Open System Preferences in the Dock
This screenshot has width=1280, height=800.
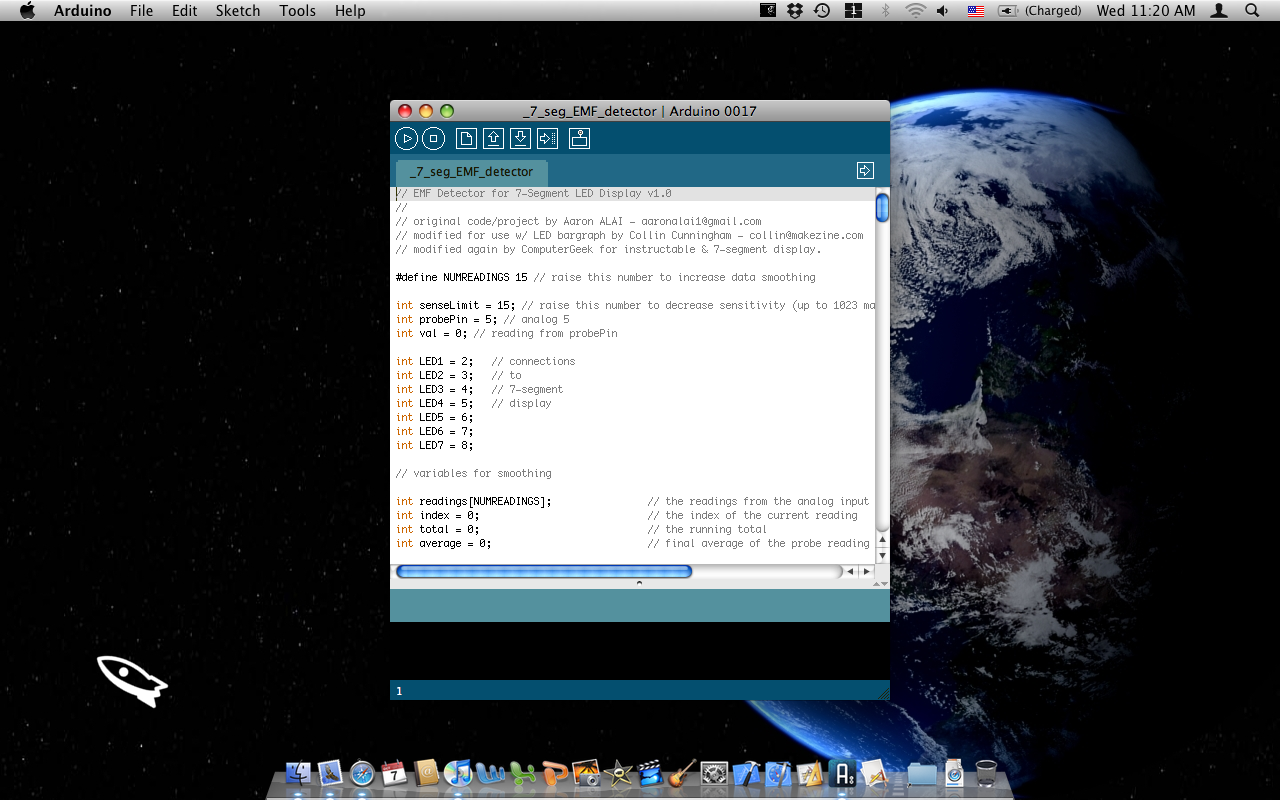click(714, 773)
